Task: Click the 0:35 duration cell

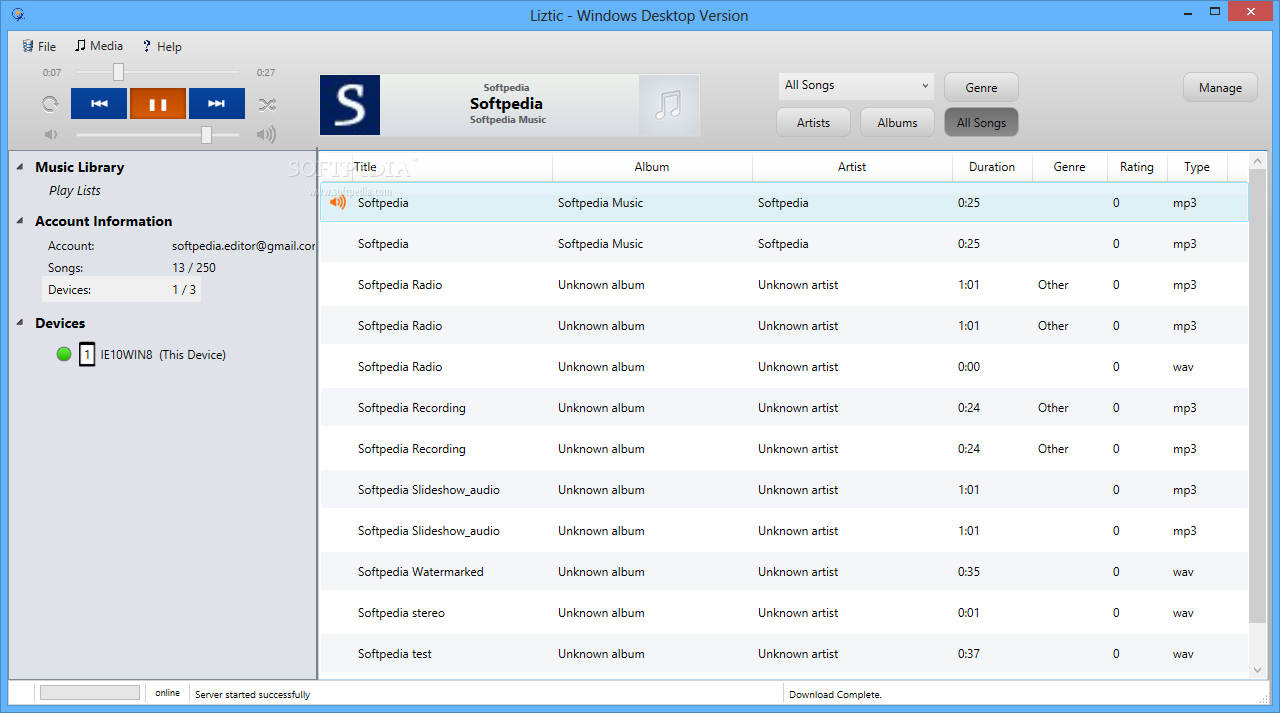Action: (969, 572)
